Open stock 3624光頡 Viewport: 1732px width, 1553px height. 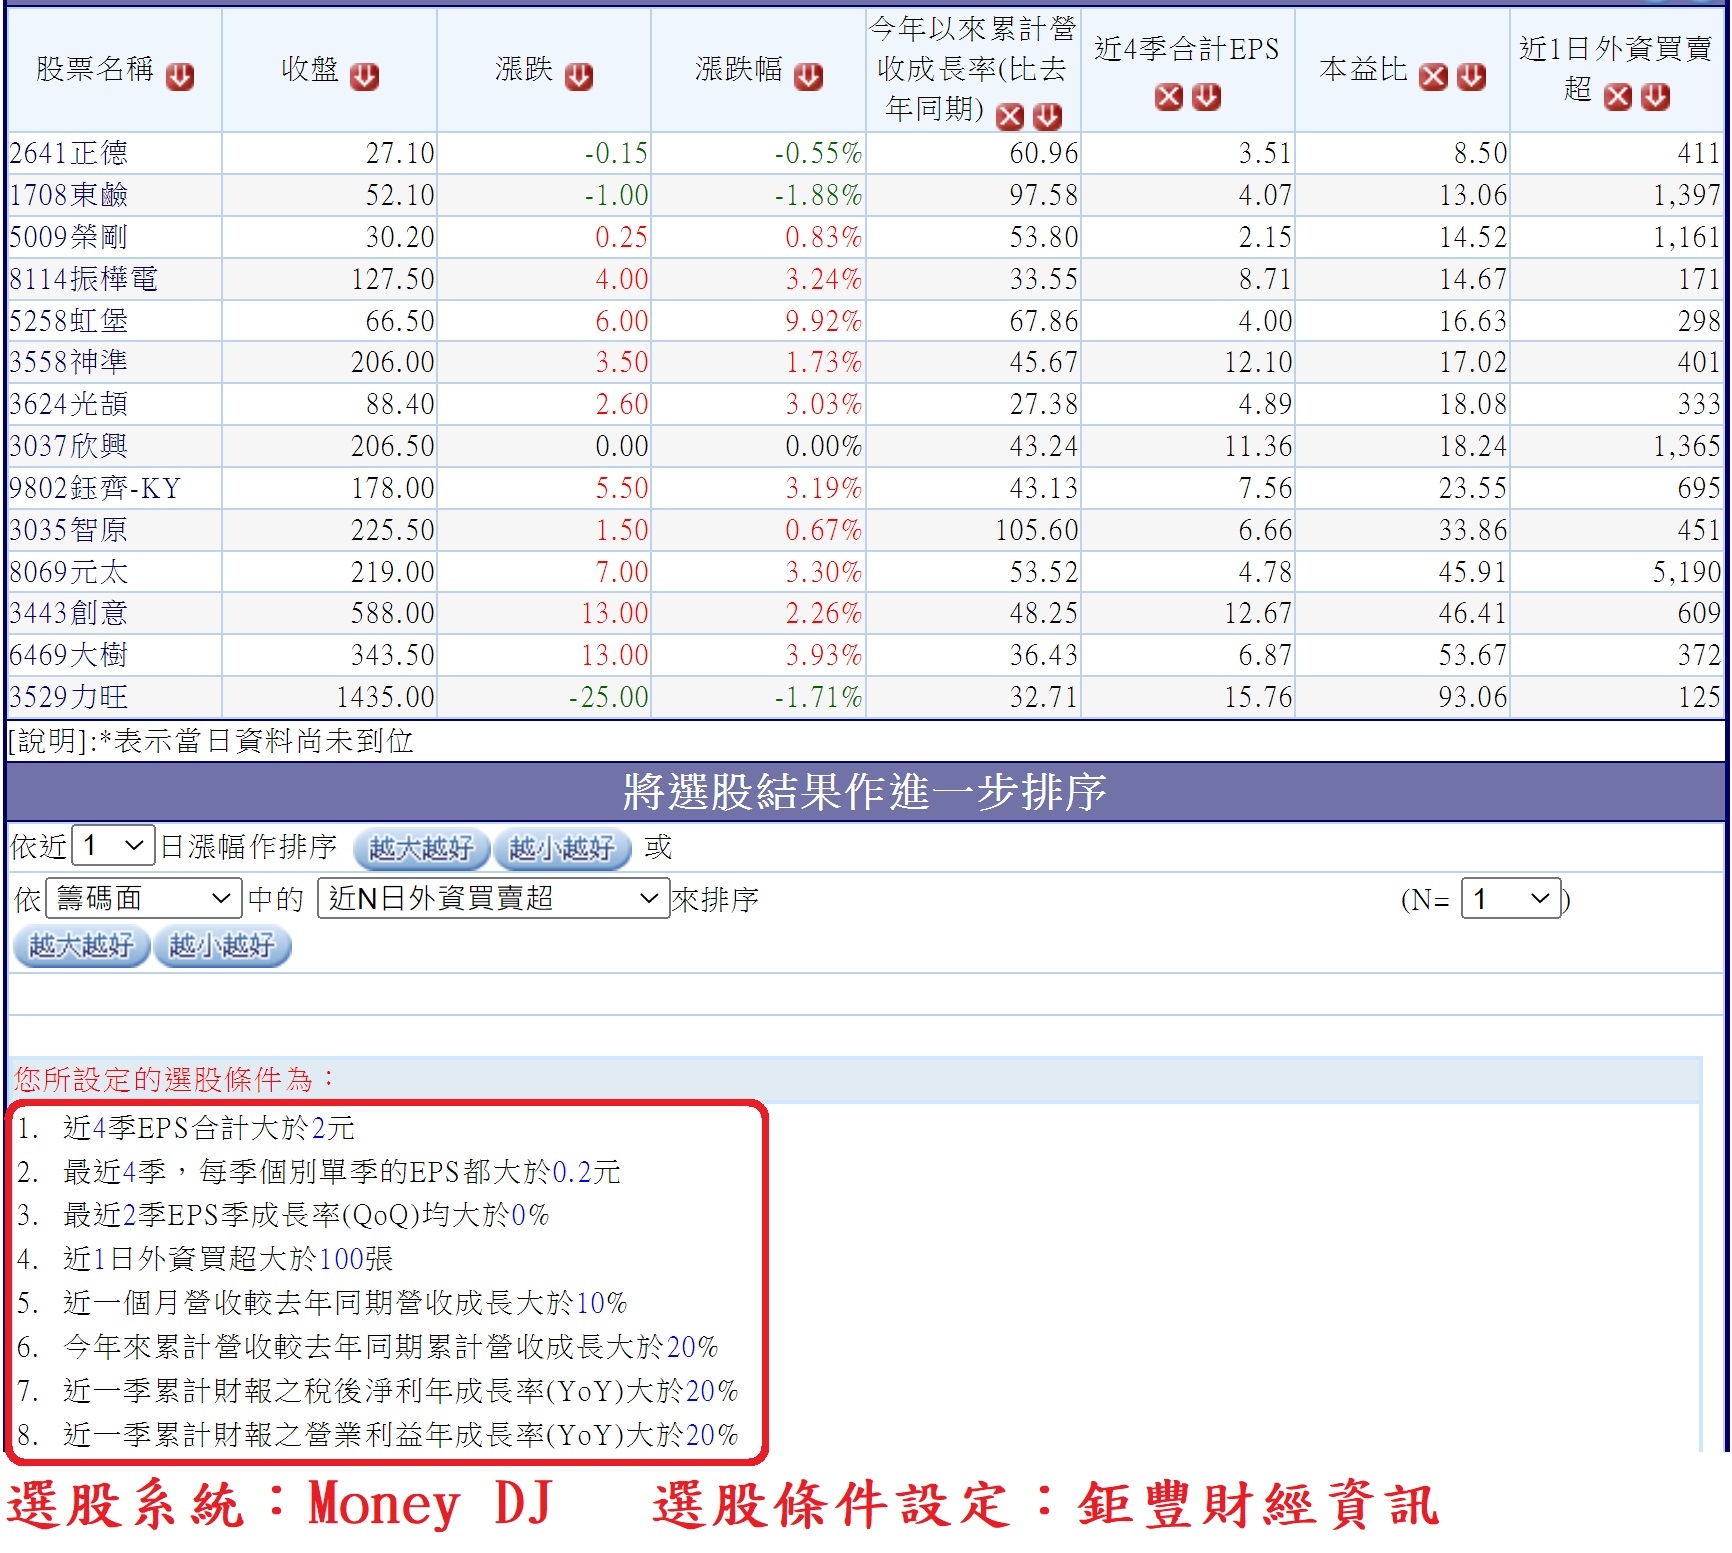69,404
